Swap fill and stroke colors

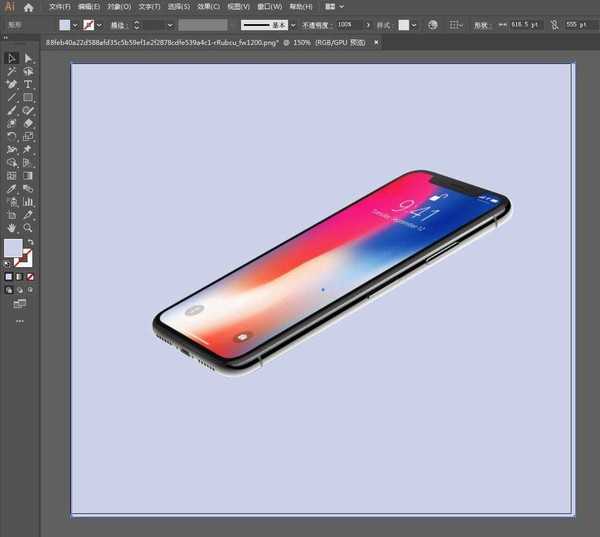[30, 242]
